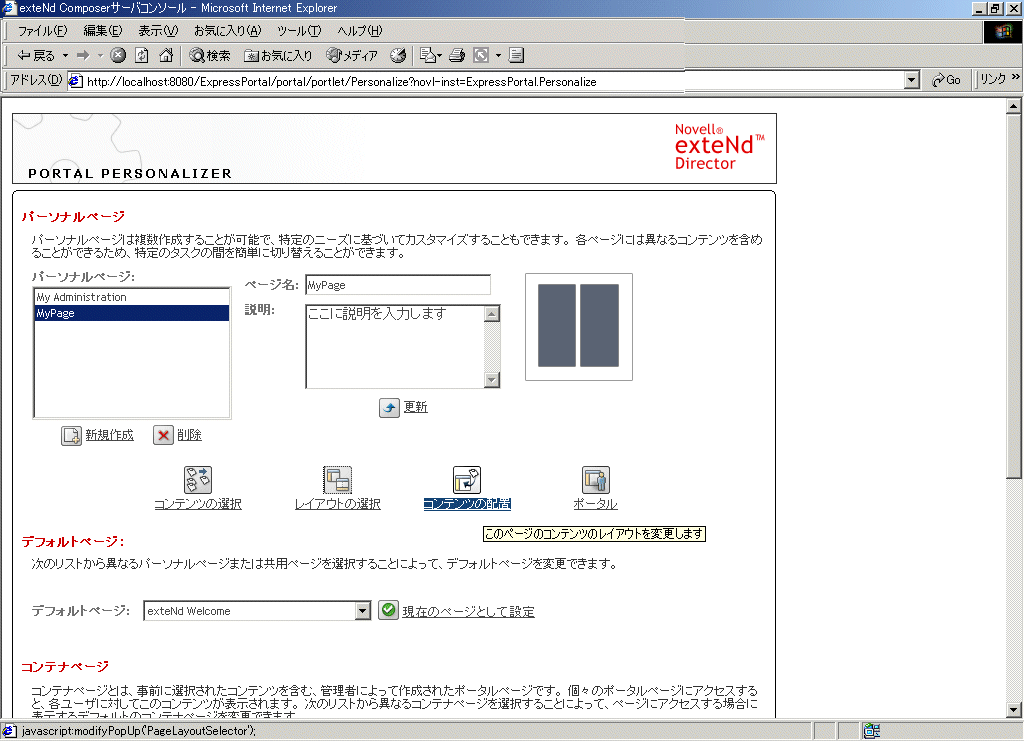Open the 表示(V) menu
Screen dimensions: 1024x741
(158, 31)
